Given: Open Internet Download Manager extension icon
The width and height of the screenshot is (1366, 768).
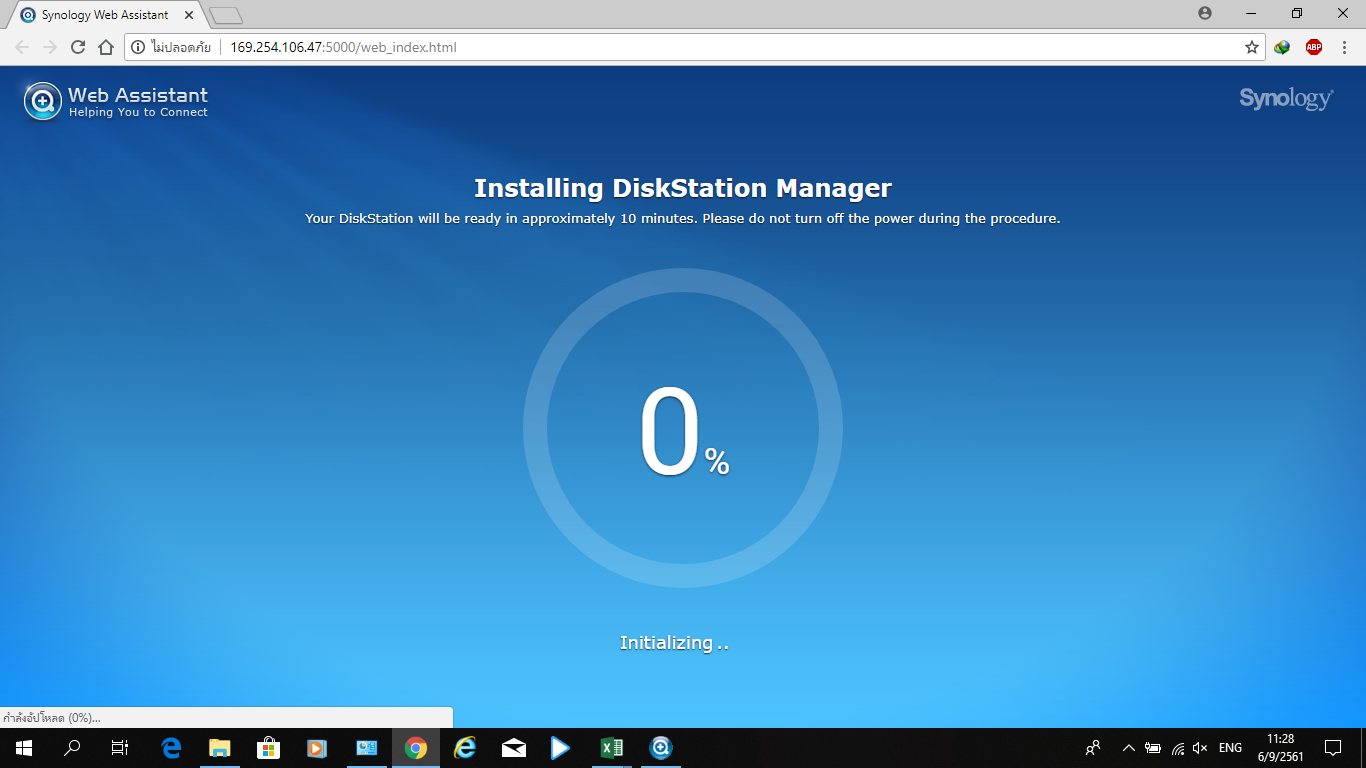Looking at the screenshot, I should pyautogui.click(x=1282, y=47).
